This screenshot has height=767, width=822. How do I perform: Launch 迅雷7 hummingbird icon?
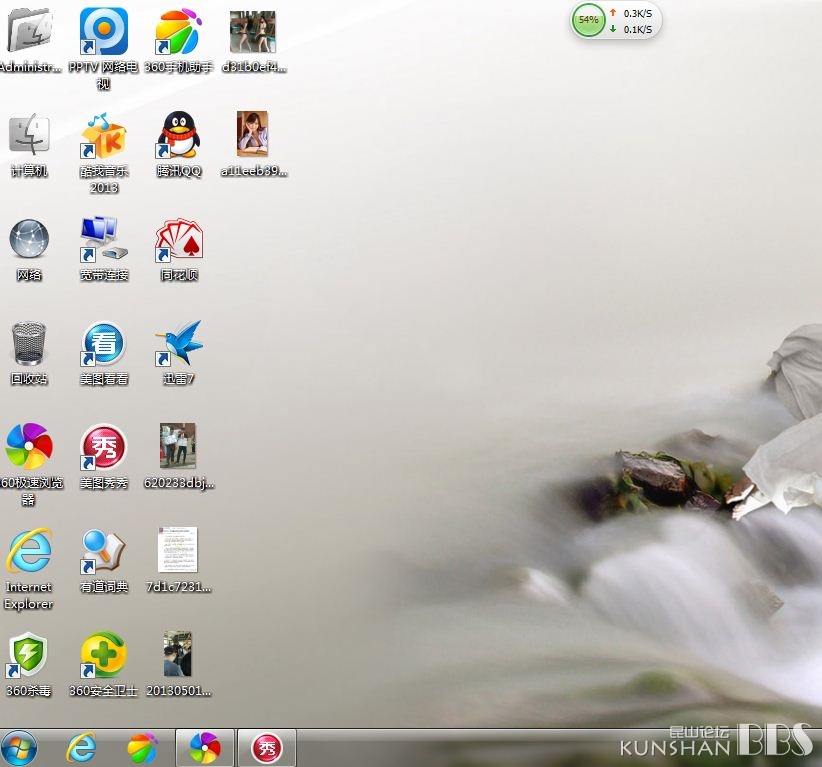(178, 344)
